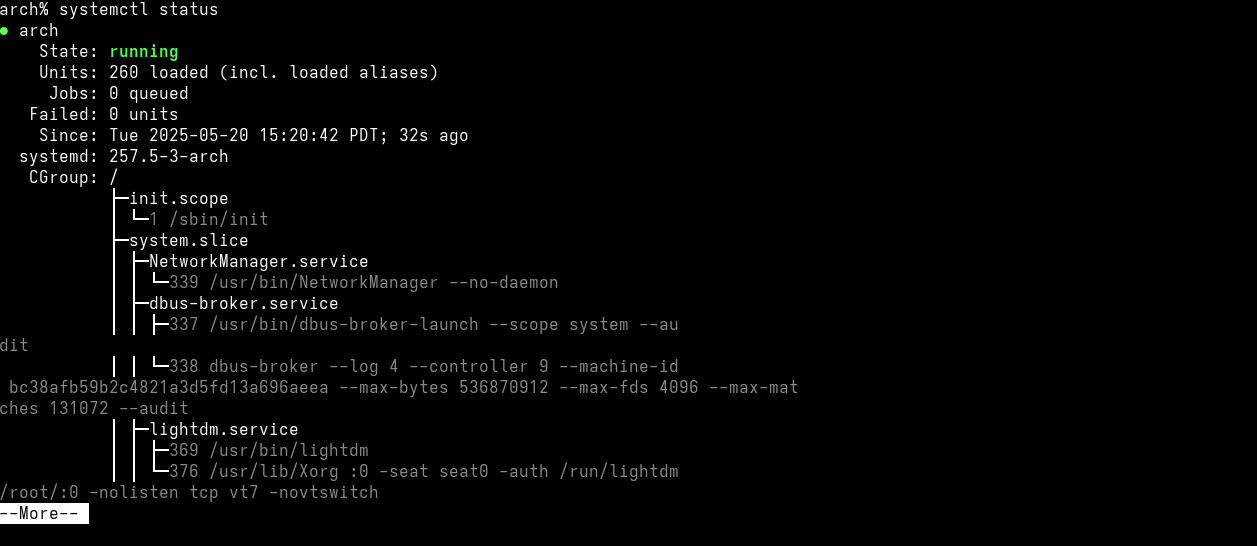
Task: Click the PID 339 NetworkManager process line
Action: point(363,282)
